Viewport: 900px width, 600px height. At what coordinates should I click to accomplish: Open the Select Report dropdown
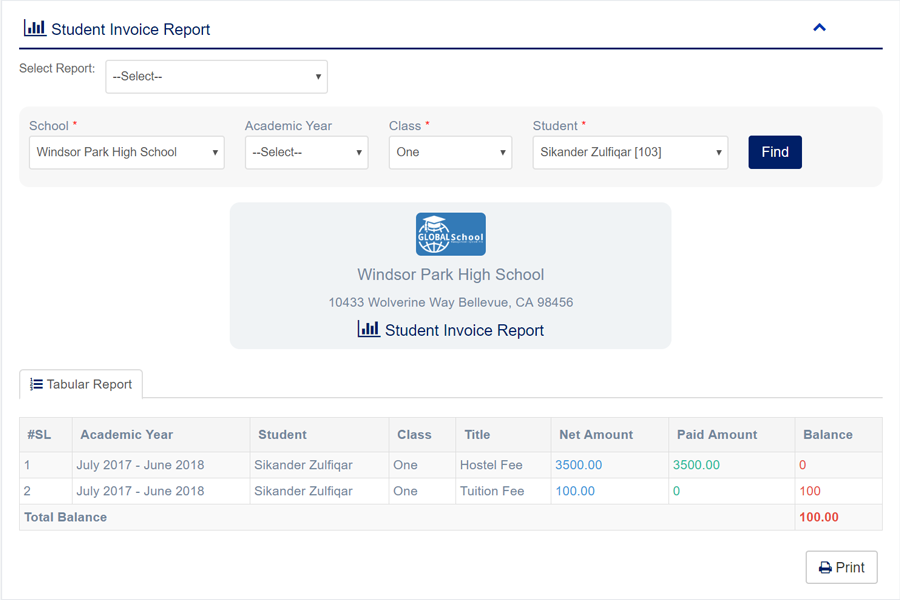[216, 76]
